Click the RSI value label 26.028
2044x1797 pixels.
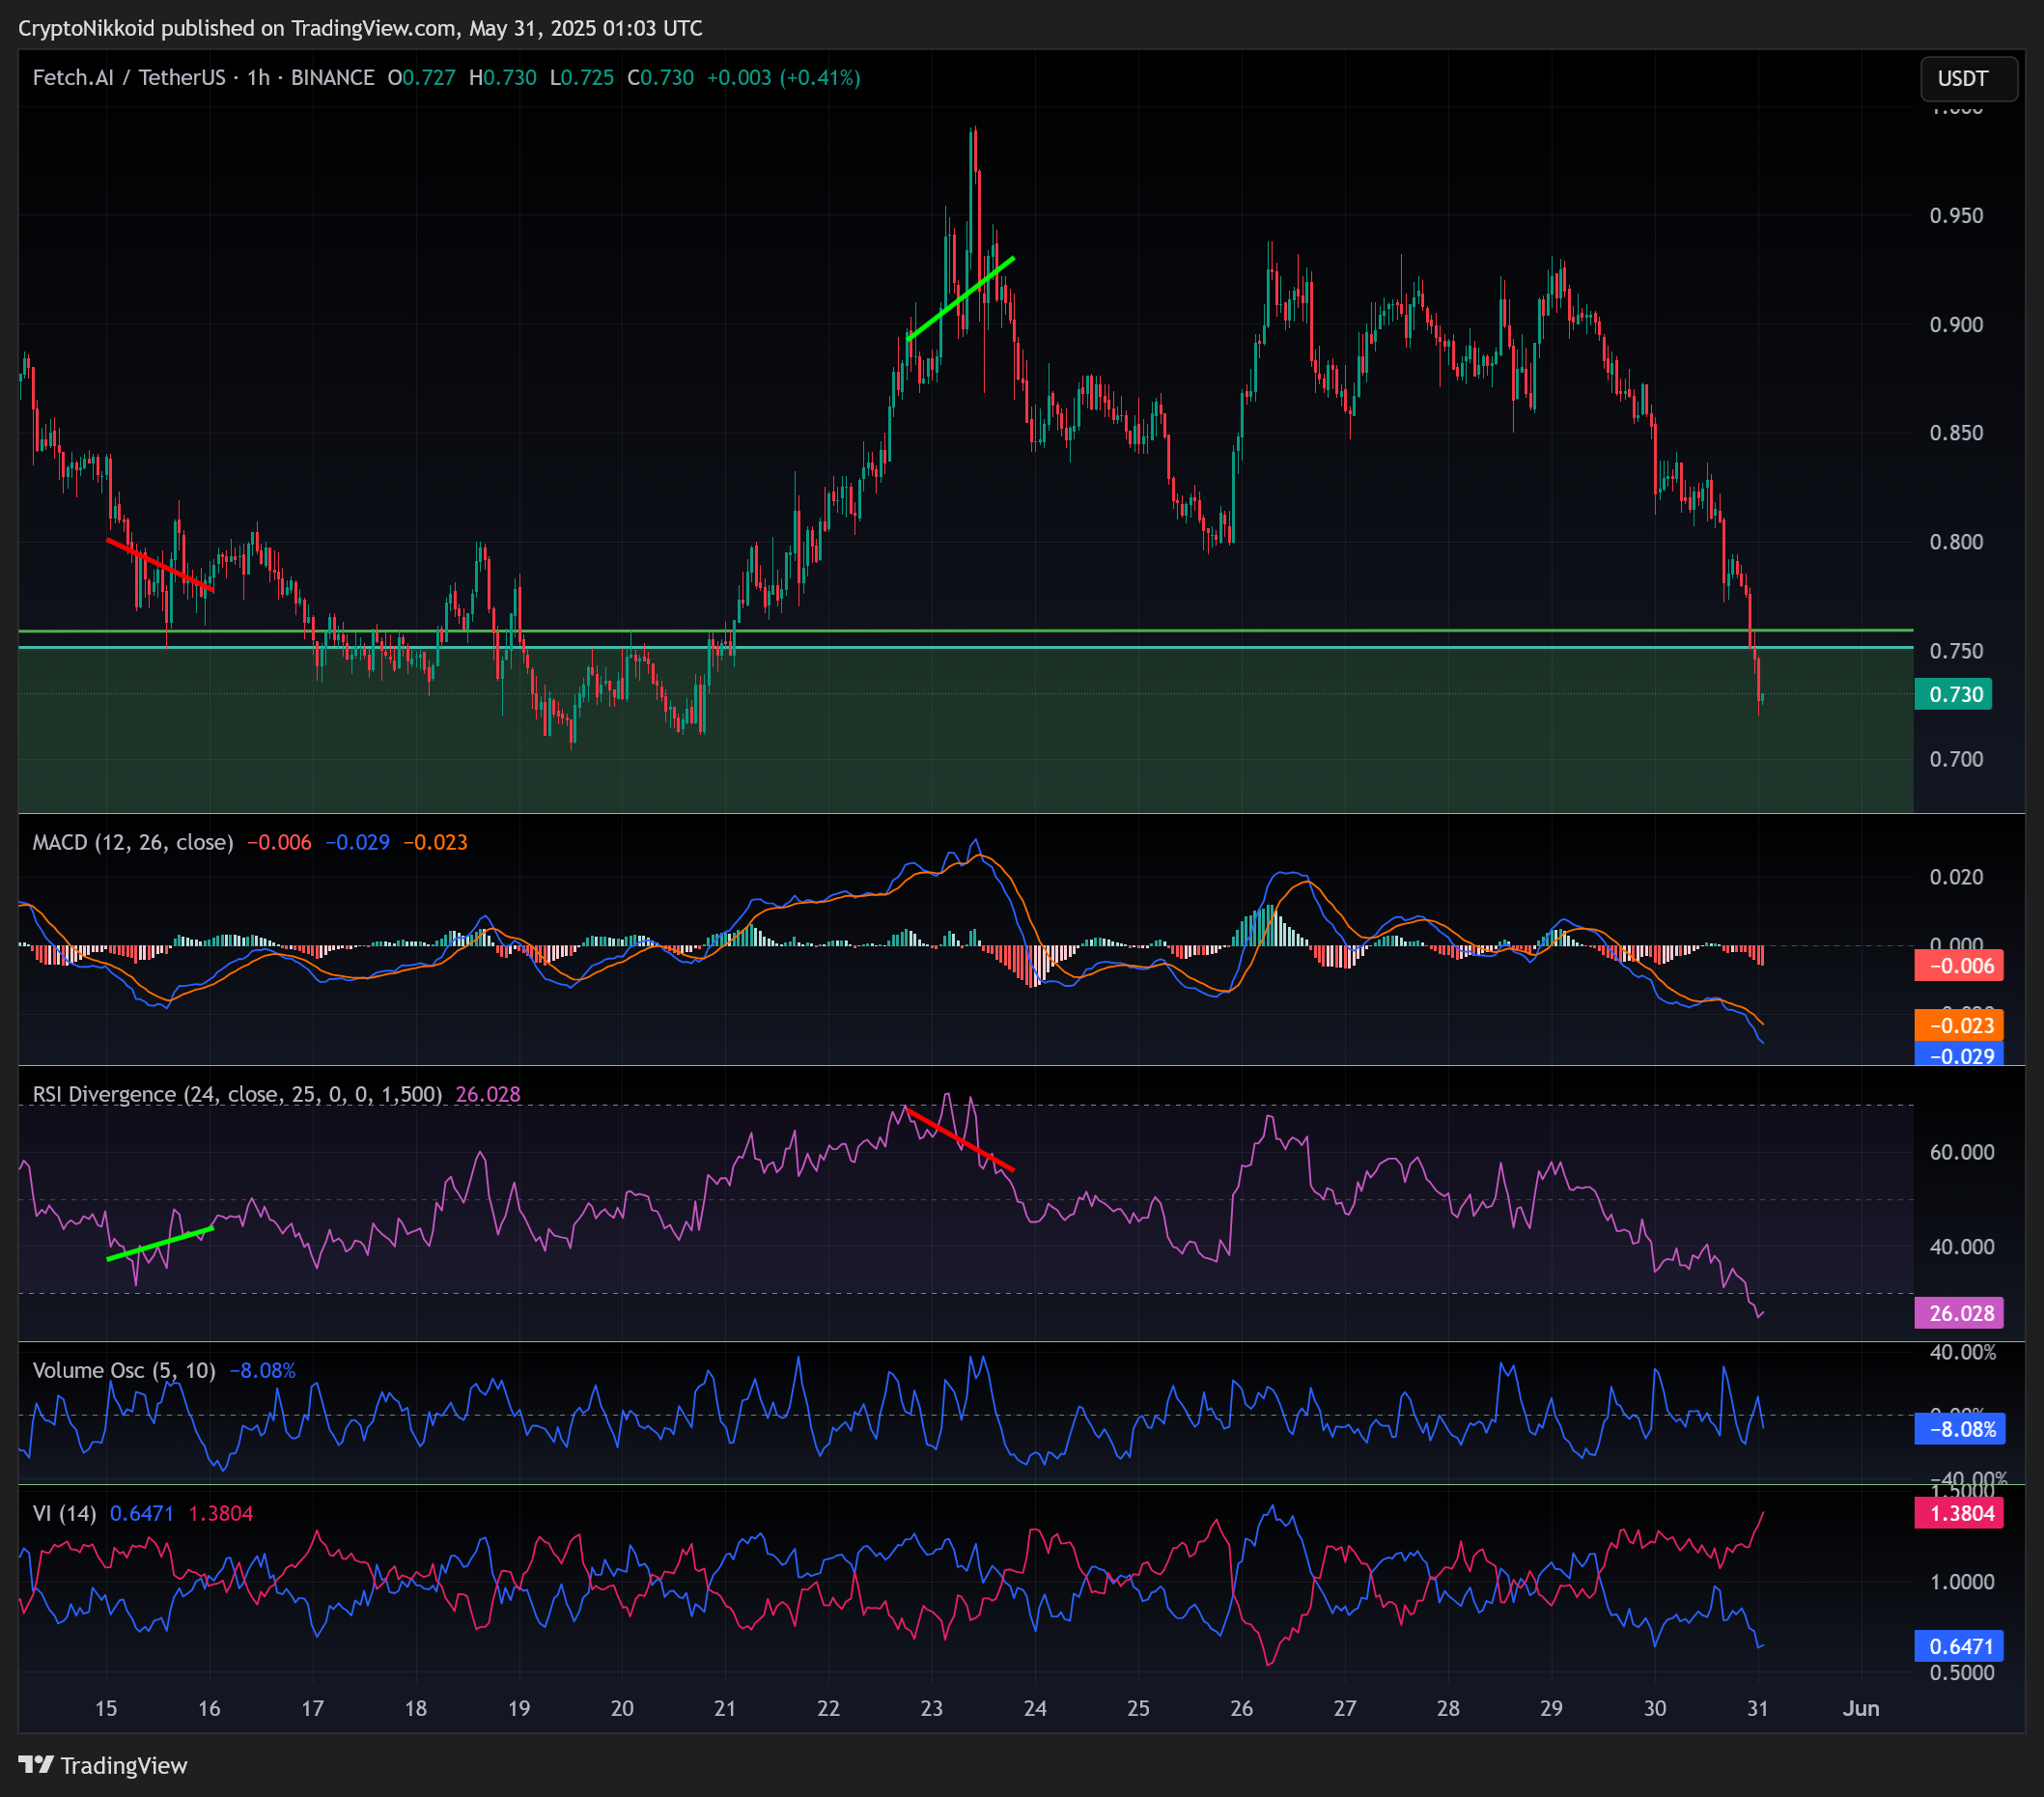(1958, 1313)
